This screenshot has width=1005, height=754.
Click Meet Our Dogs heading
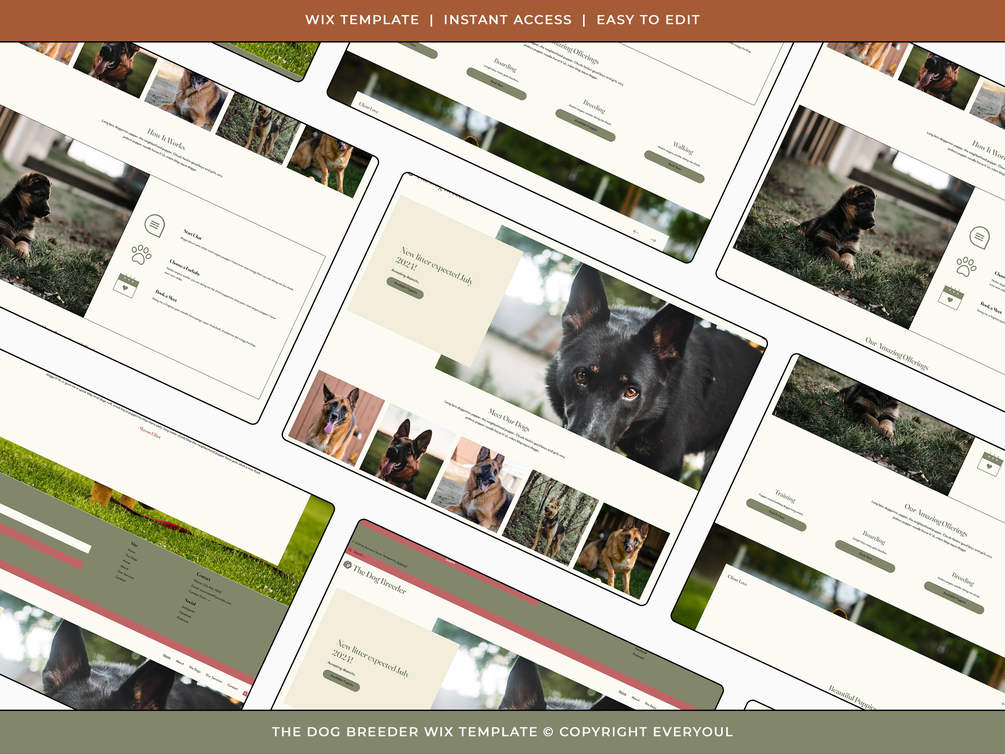tap(509, 421)
